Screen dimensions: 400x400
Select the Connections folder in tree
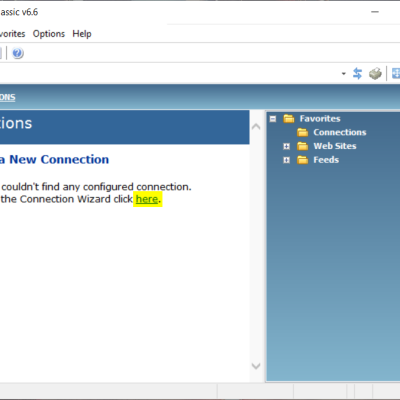click(x=340, y=132)
